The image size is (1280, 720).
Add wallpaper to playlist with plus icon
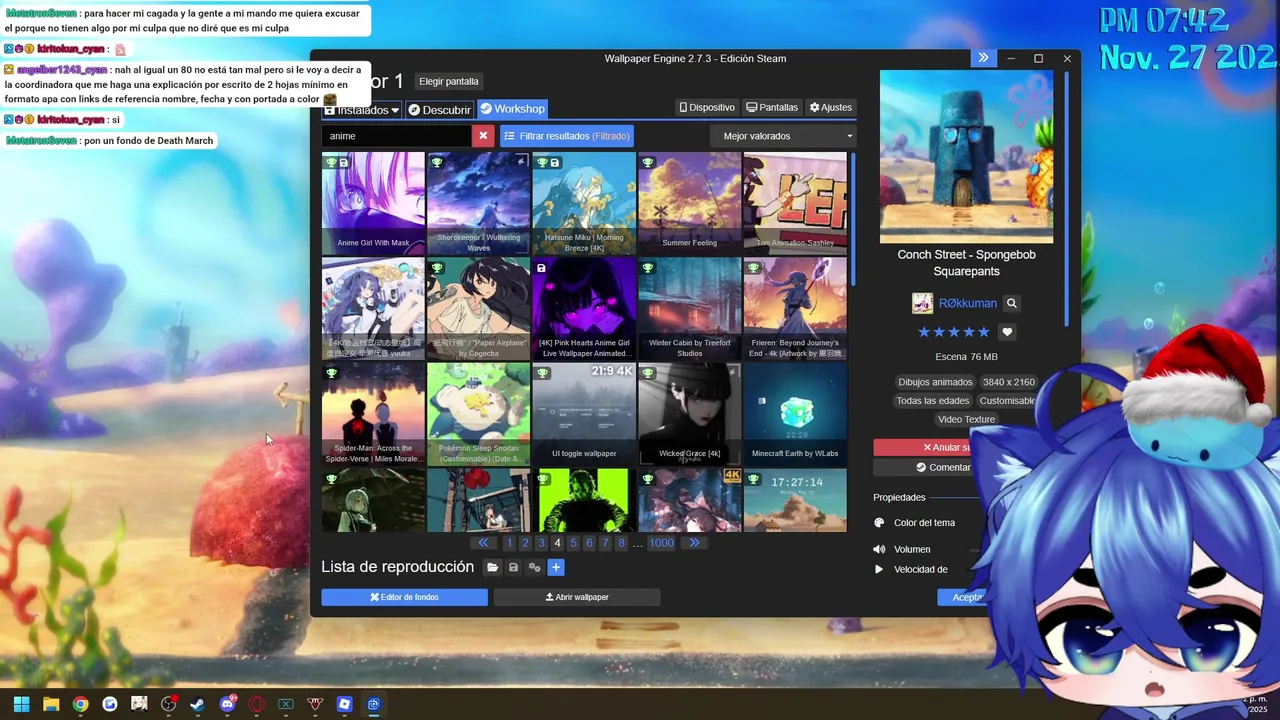click(x=556, y=567)
